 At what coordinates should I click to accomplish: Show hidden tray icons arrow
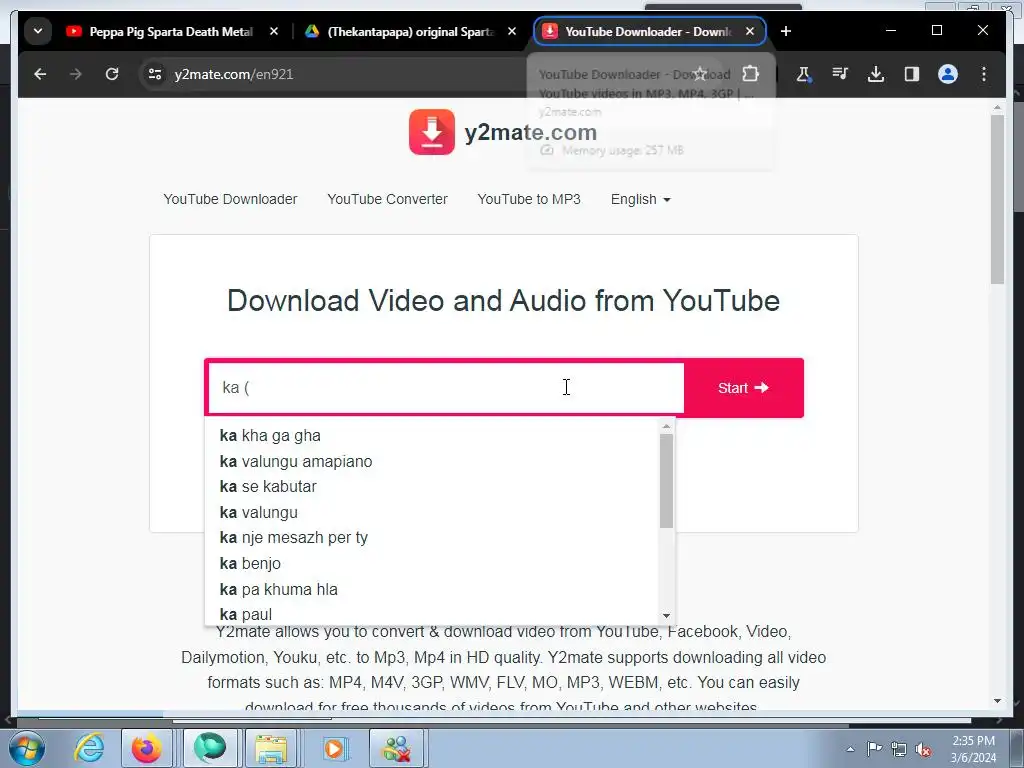pyautogui.click(x=850, y=749)
